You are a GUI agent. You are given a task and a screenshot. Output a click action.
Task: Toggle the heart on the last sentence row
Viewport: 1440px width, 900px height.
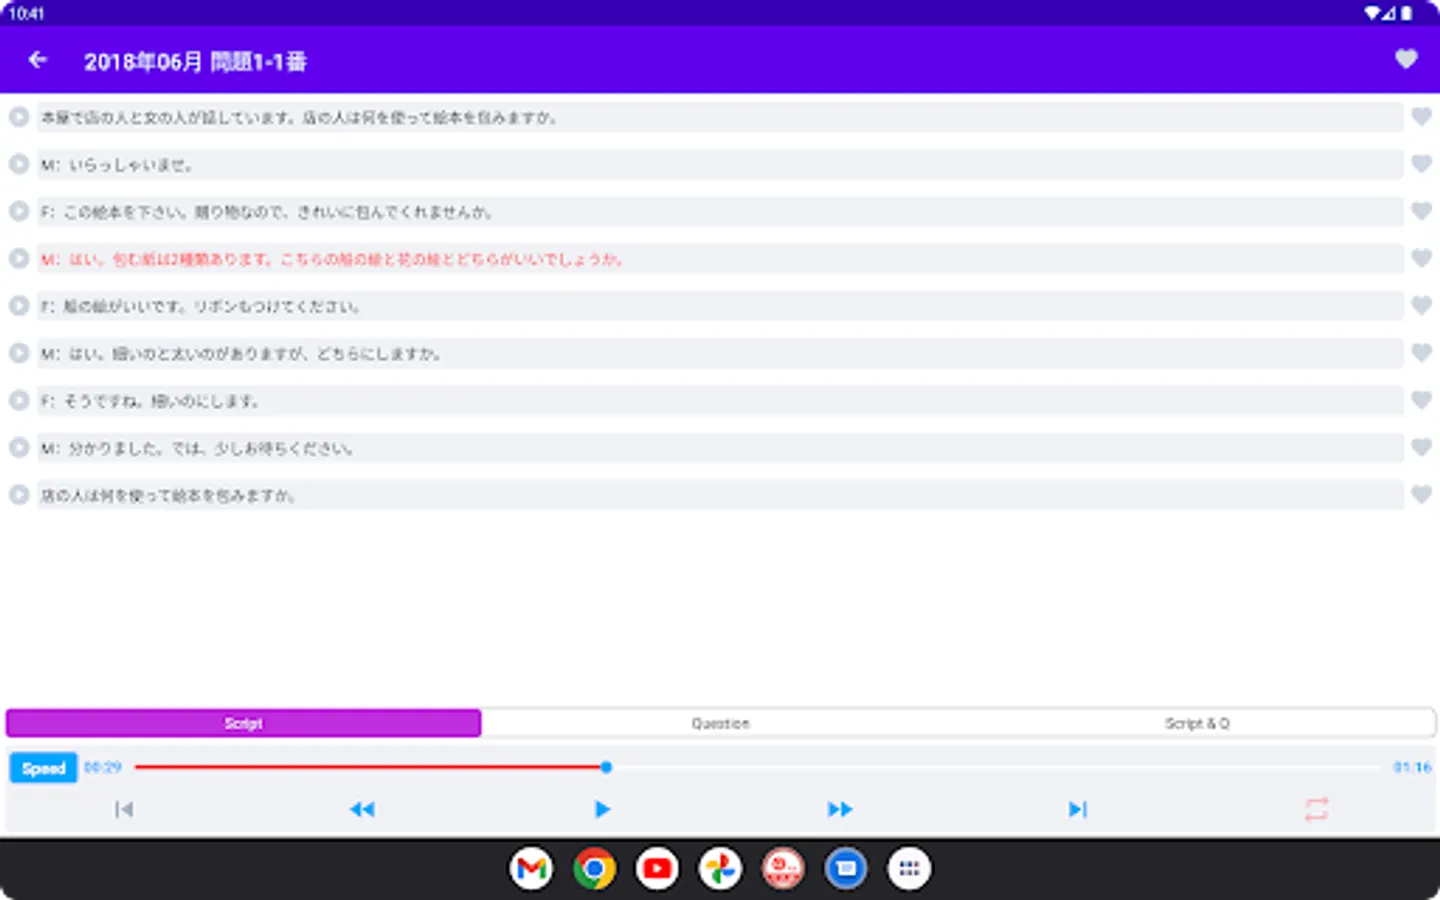1420,494
